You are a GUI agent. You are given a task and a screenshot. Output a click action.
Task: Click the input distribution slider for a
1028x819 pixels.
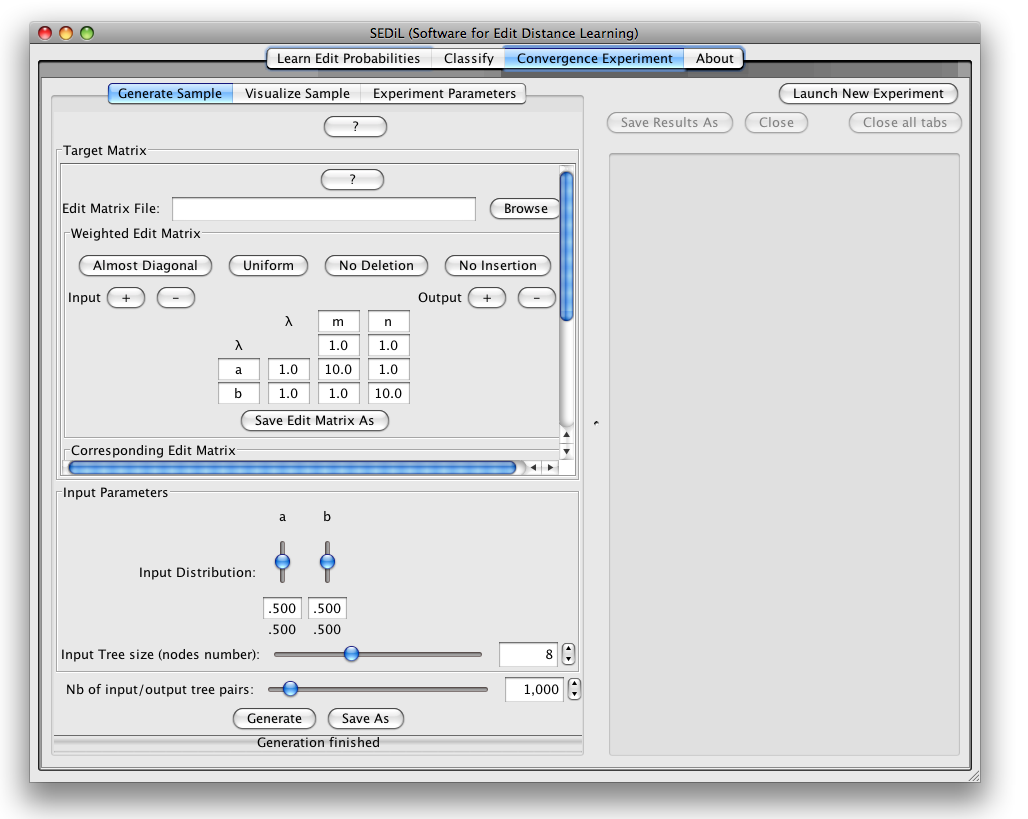(282, 562)
